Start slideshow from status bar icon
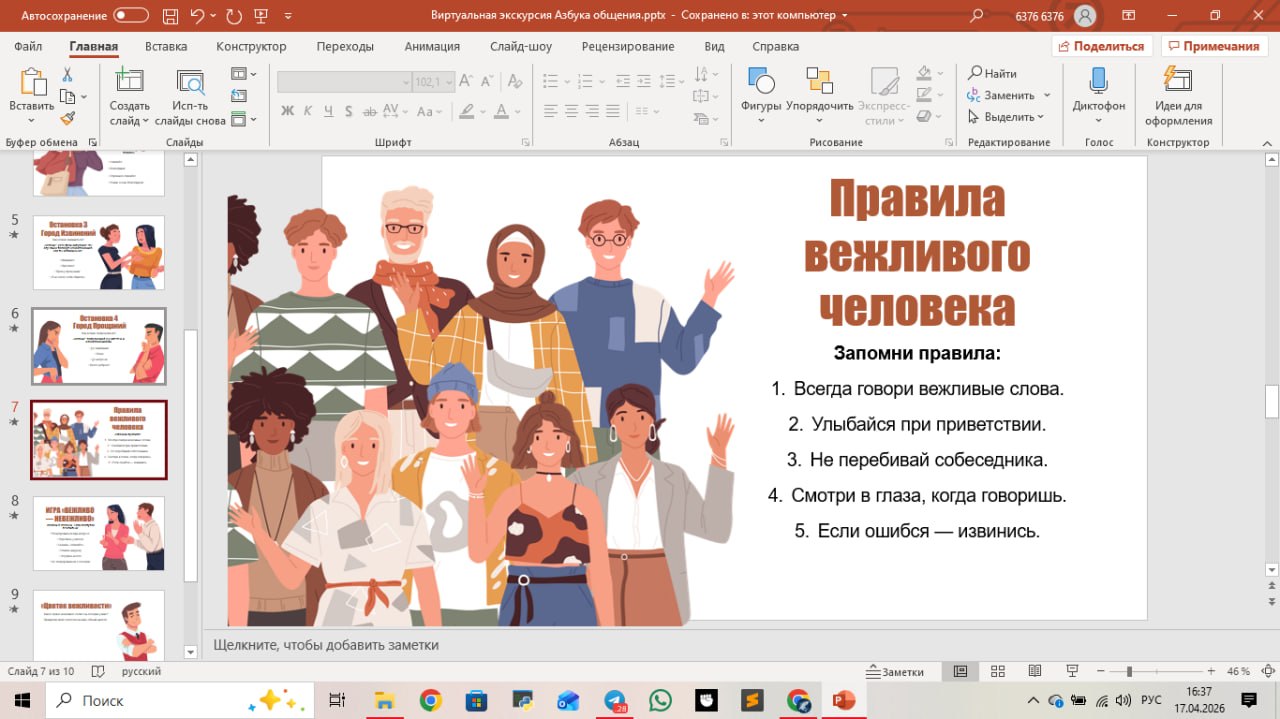Image resolution: width=1280 pixels, height=719 pixels. (1072, 671)
